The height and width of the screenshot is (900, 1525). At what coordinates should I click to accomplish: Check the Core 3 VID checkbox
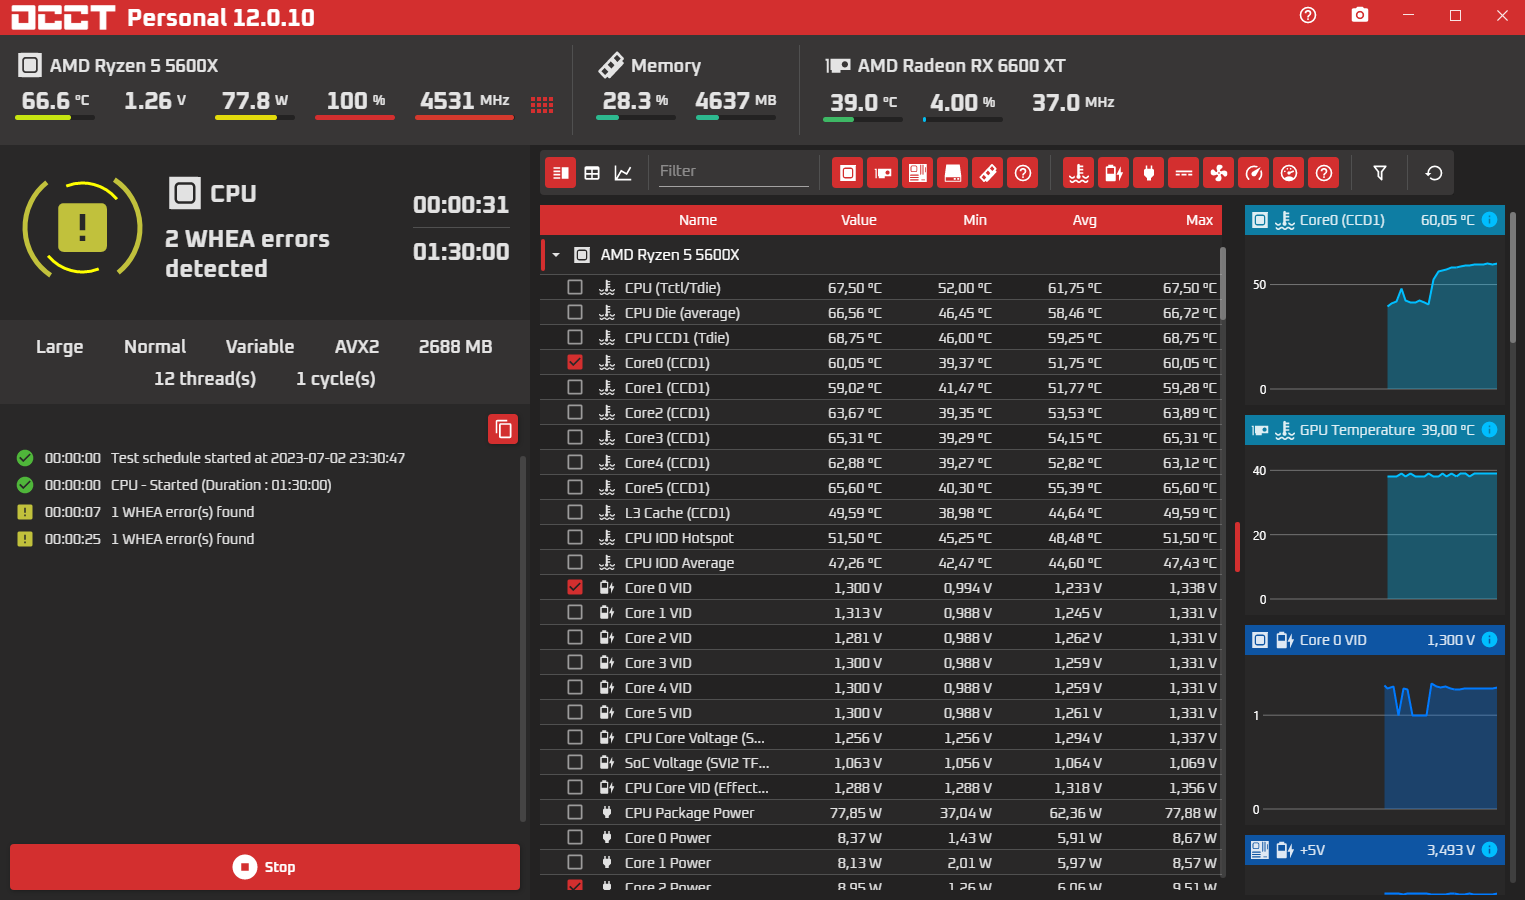(575, 662)
